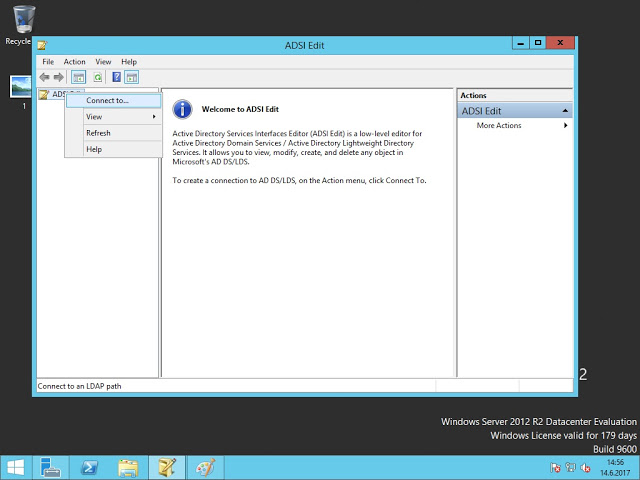Image resolution: width=640 pixels, height=480 pixels.
Task: Open PowerShell from the taskbar
Action: click(x=88, y=467)
